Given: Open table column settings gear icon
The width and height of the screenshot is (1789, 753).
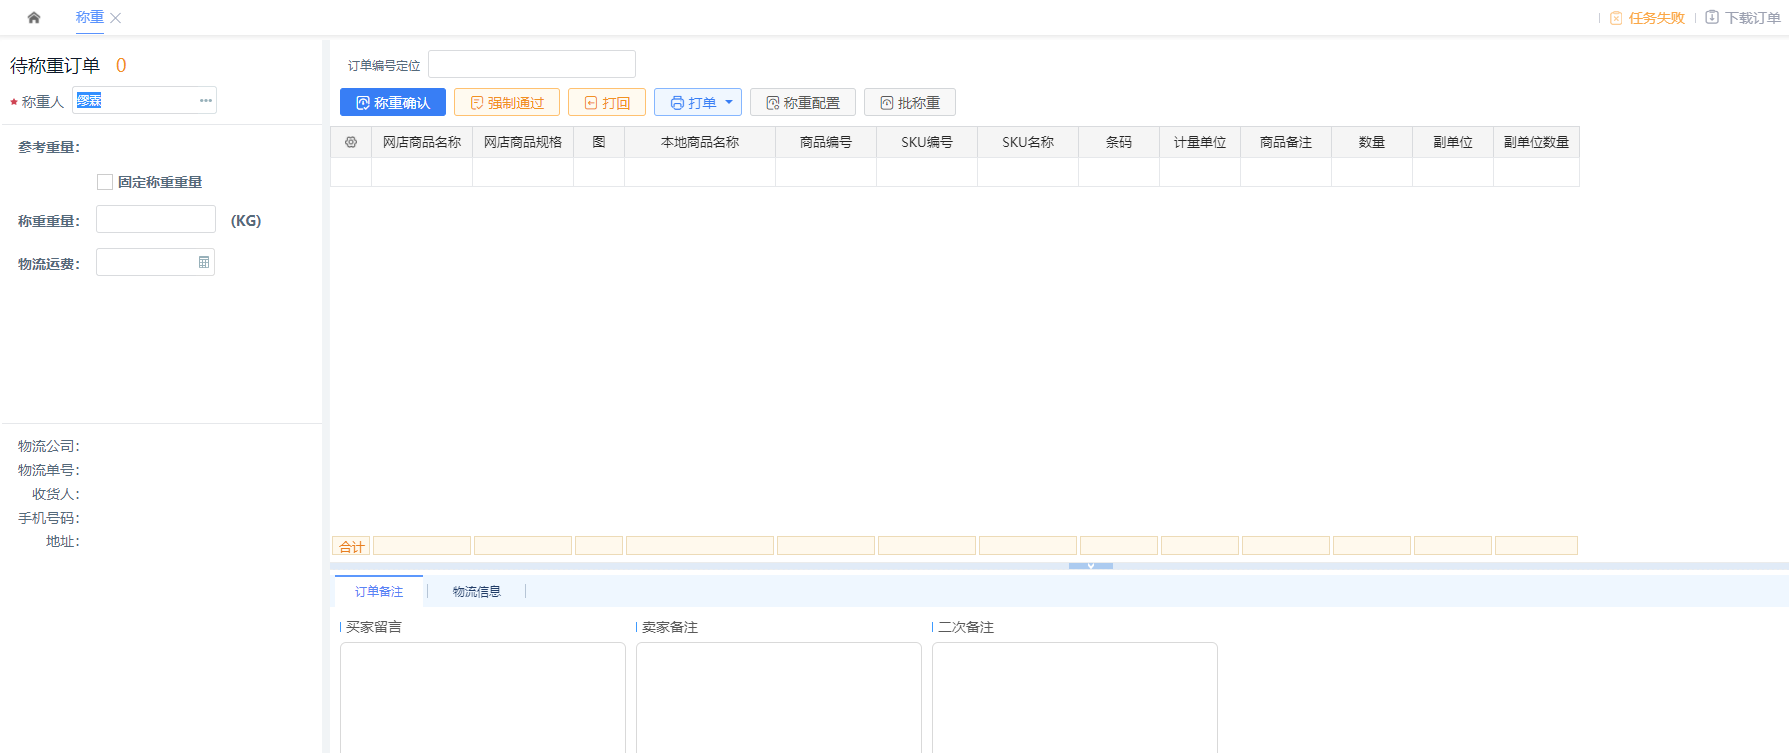Looking at the screenshot, I should click(351, 142).
